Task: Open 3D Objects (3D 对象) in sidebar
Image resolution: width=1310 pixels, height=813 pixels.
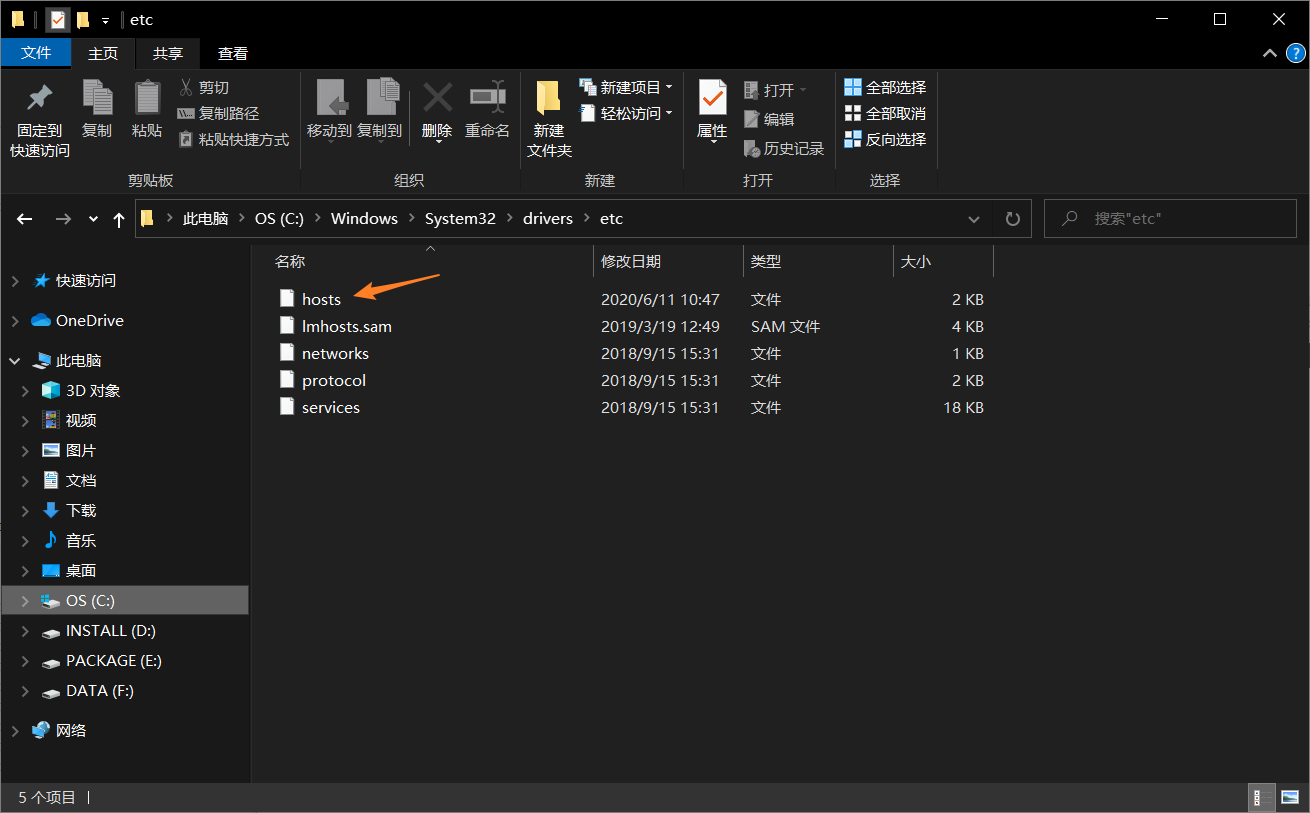Action: coord(93,391)
